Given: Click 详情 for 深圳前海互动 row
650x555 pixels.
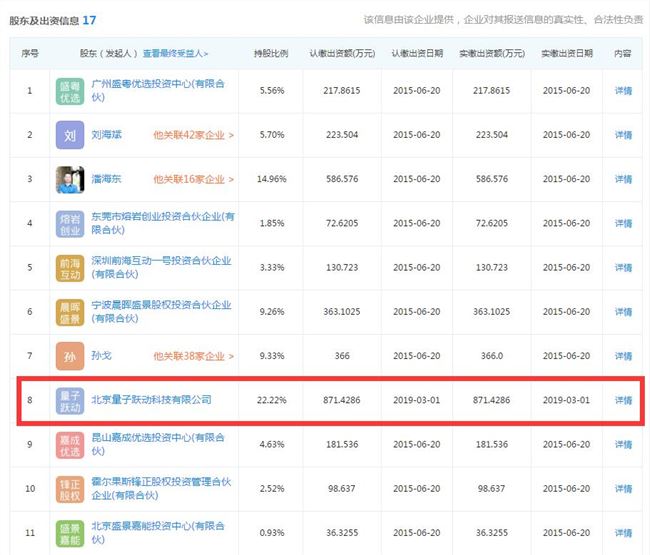Looking at the screenshot, I should [x=623, y=268].
